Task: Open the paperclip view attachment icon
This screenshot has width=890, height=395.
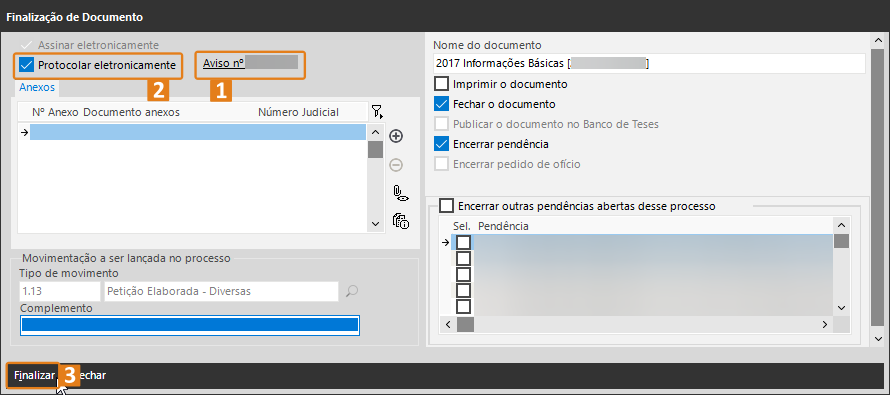Action: click(x=400, y=194)
